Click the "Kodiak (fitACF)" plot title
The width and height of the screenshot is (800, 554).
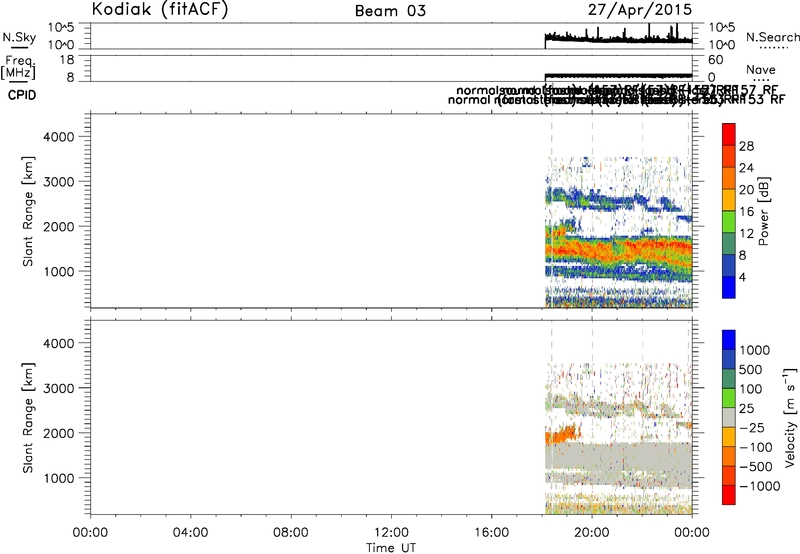tap(160, 10)
